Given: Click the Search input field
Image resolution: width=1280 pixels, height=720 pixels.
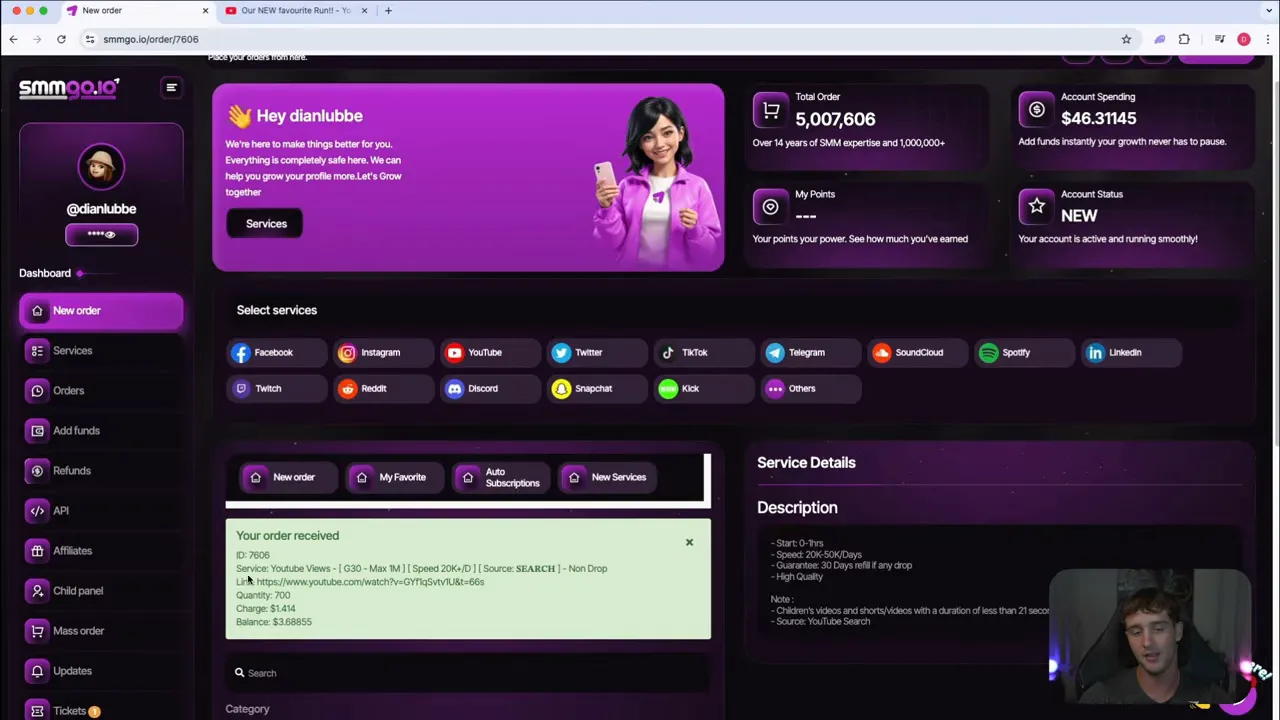Looking at the screenshot, I should pyautogui.click(x=467, y=672).
